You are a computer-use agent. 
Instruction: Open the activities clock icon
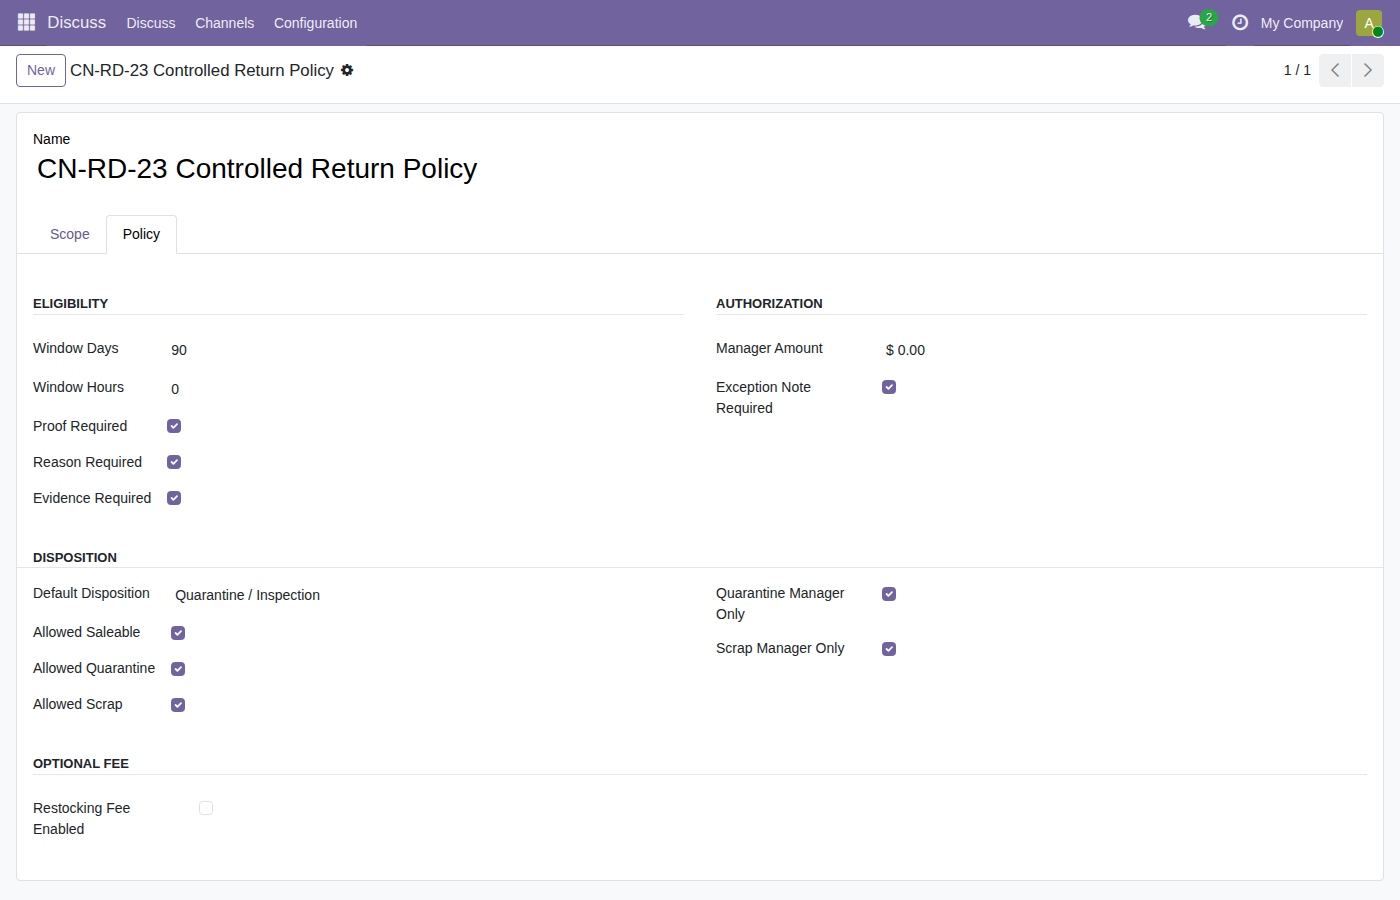pyautogui.click(x=1240, y=22)
